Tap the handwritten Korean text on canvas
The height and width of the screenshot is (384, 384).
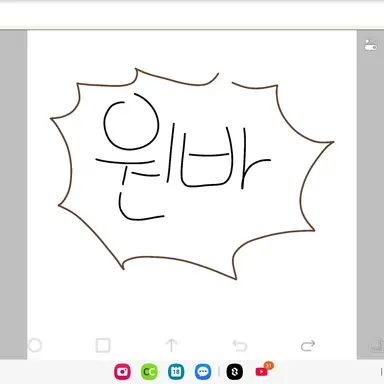[183, 157]
